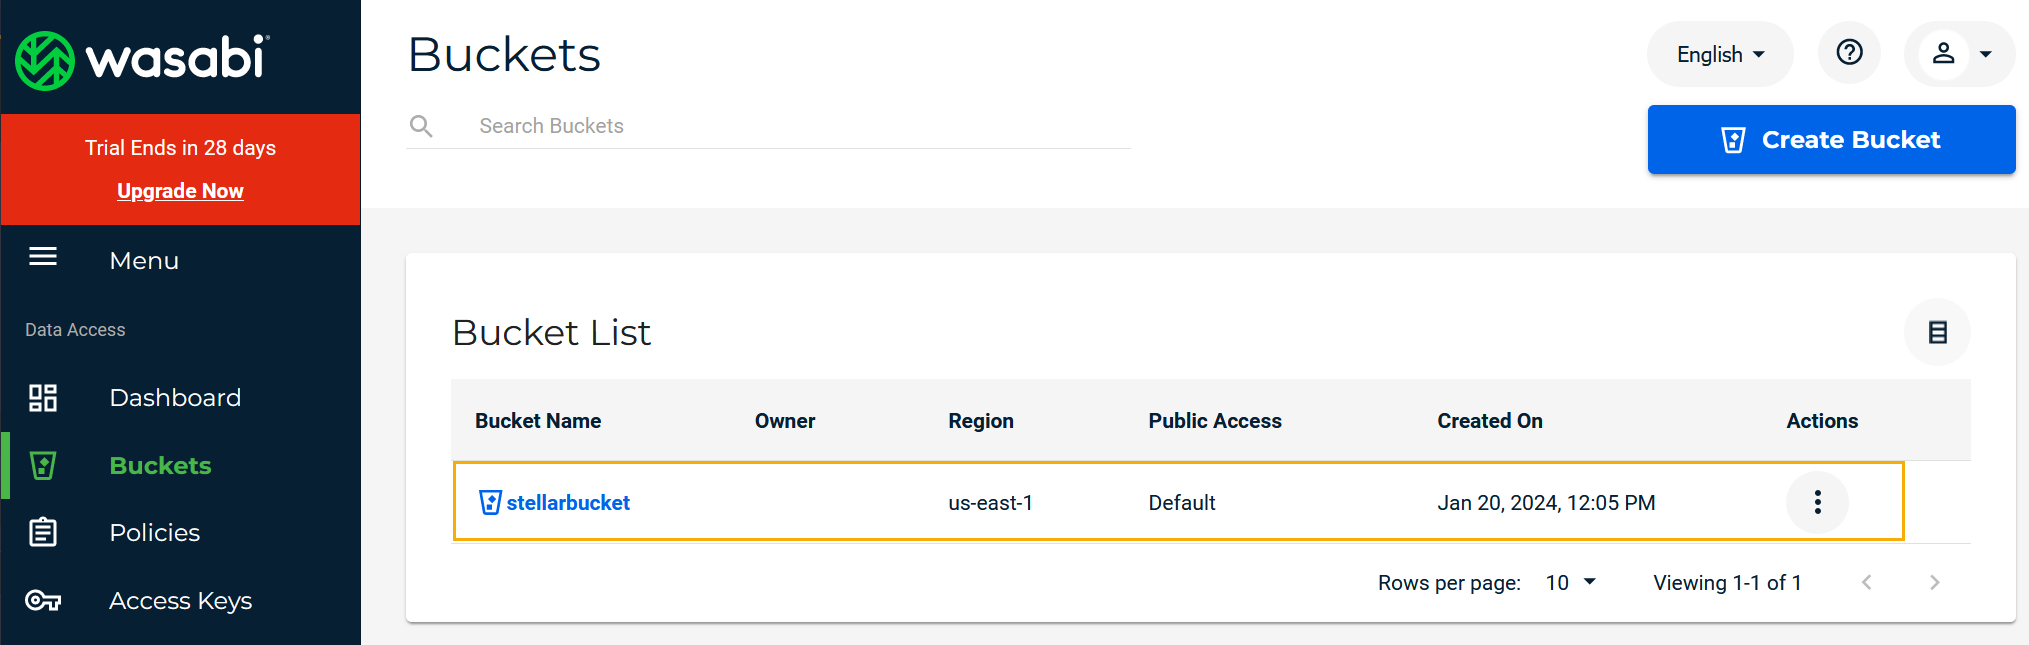Click the Wasabi logo

pyautogui.click(x=142, y=60)
